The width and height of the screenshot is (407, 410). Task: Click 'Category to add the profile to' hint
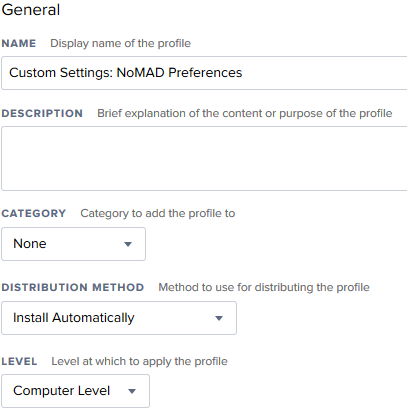click(x=158, y=213)
